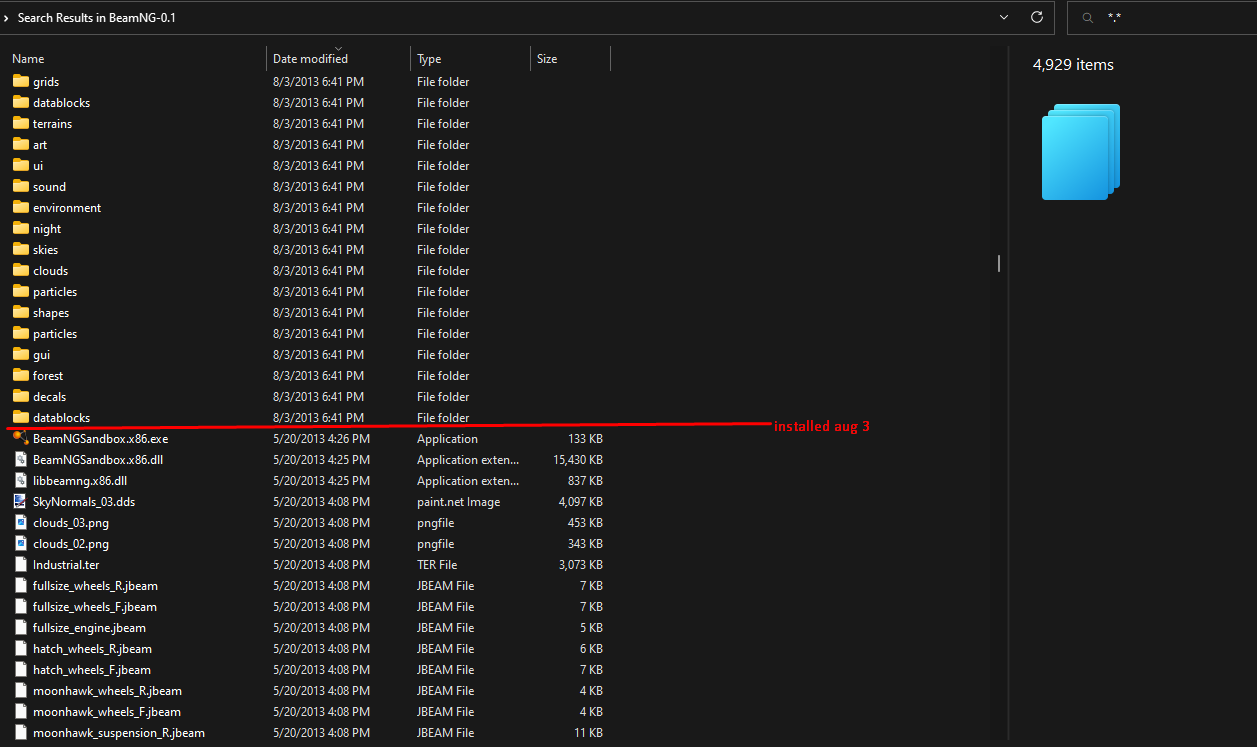Select the gui folder icon
Screen dimensions: 1257x747
click(x=21, y=354)
